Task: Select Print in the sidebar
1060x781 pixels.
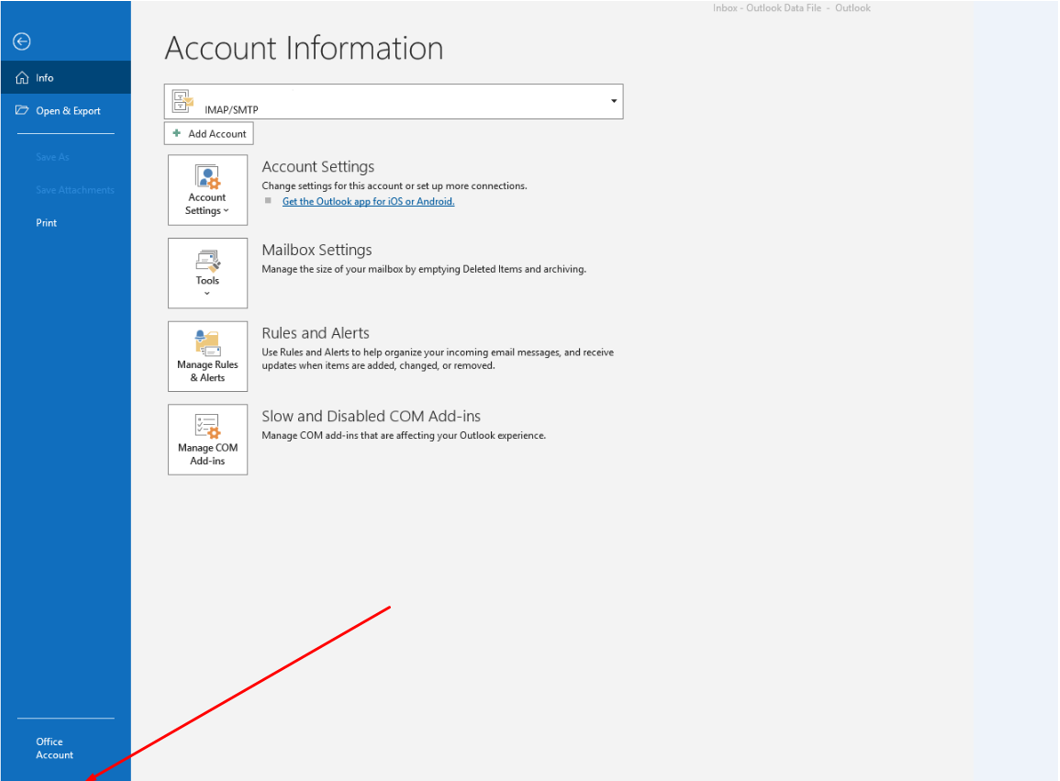Action: 46,222
